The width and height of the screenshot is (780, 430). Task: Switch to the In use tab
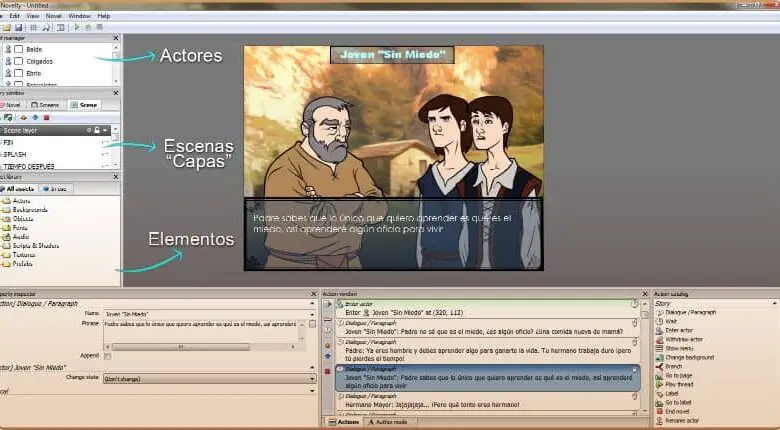(x=56, y=189)
